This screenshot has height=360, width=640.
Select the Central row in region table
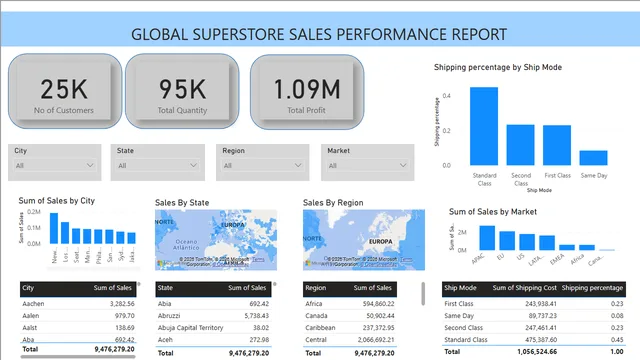click(x=350, y=340)
